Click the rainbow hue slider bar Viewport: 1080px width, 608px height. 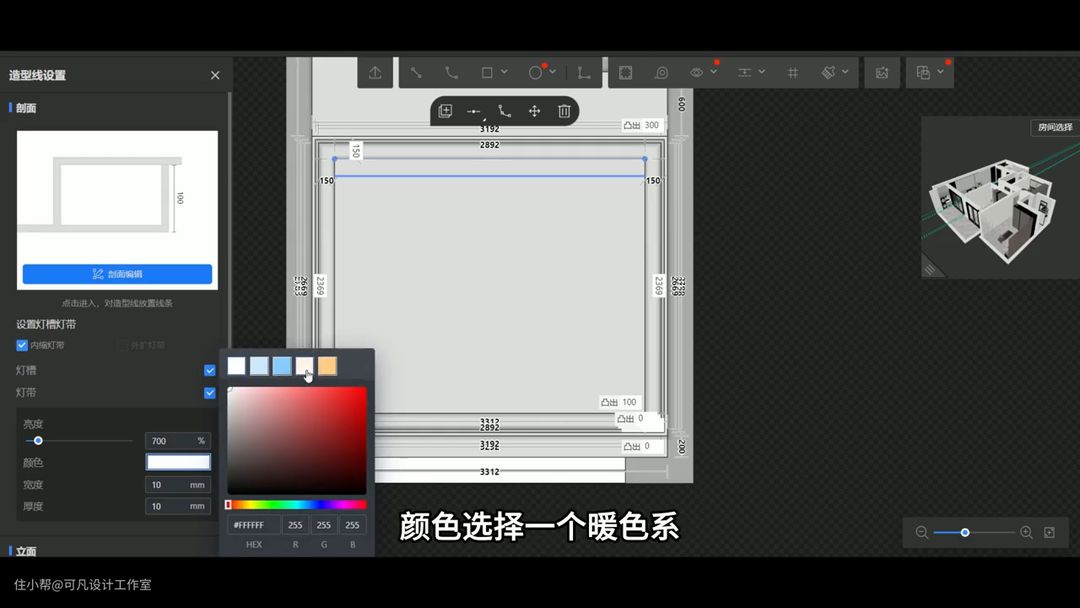297,505
